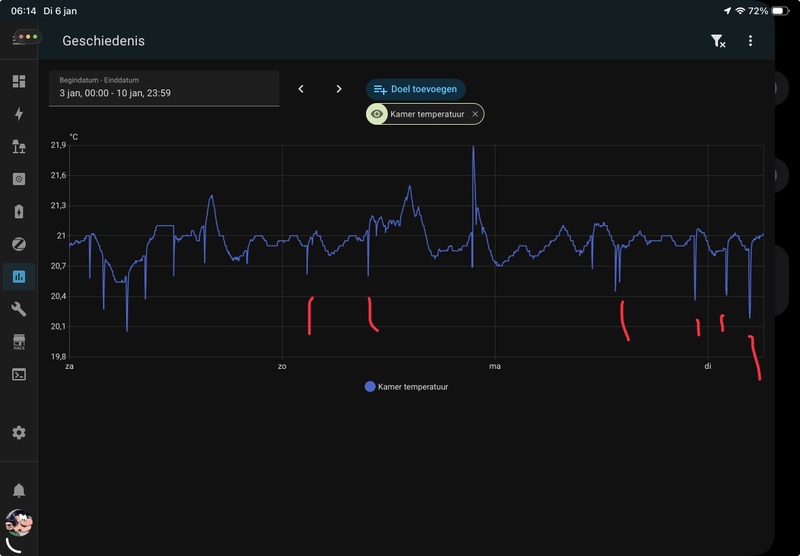The height and width of the screenshot is (556, 800).
Task: Go to the next date range
Action: click(x=339, y=89)
